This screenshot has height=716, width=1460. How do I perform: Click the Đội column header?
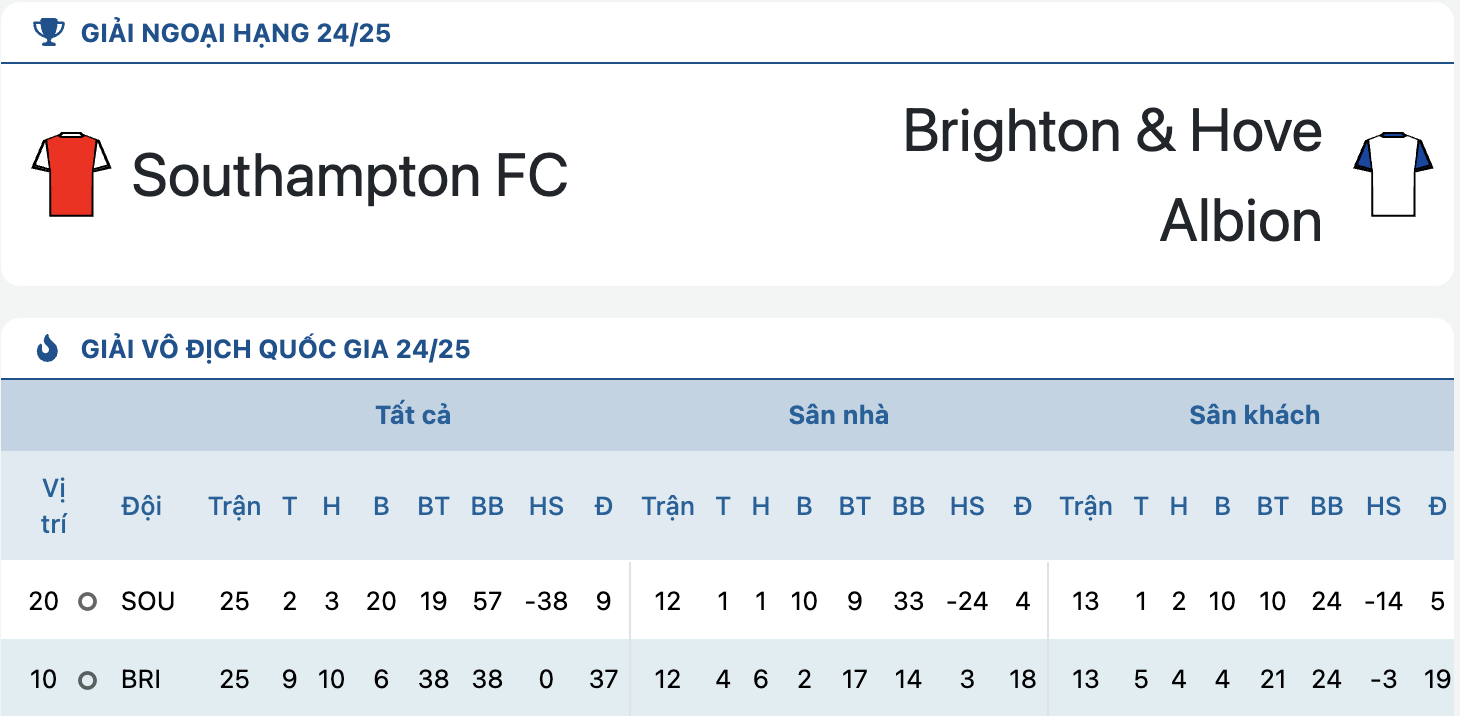(x=141, y=506)
